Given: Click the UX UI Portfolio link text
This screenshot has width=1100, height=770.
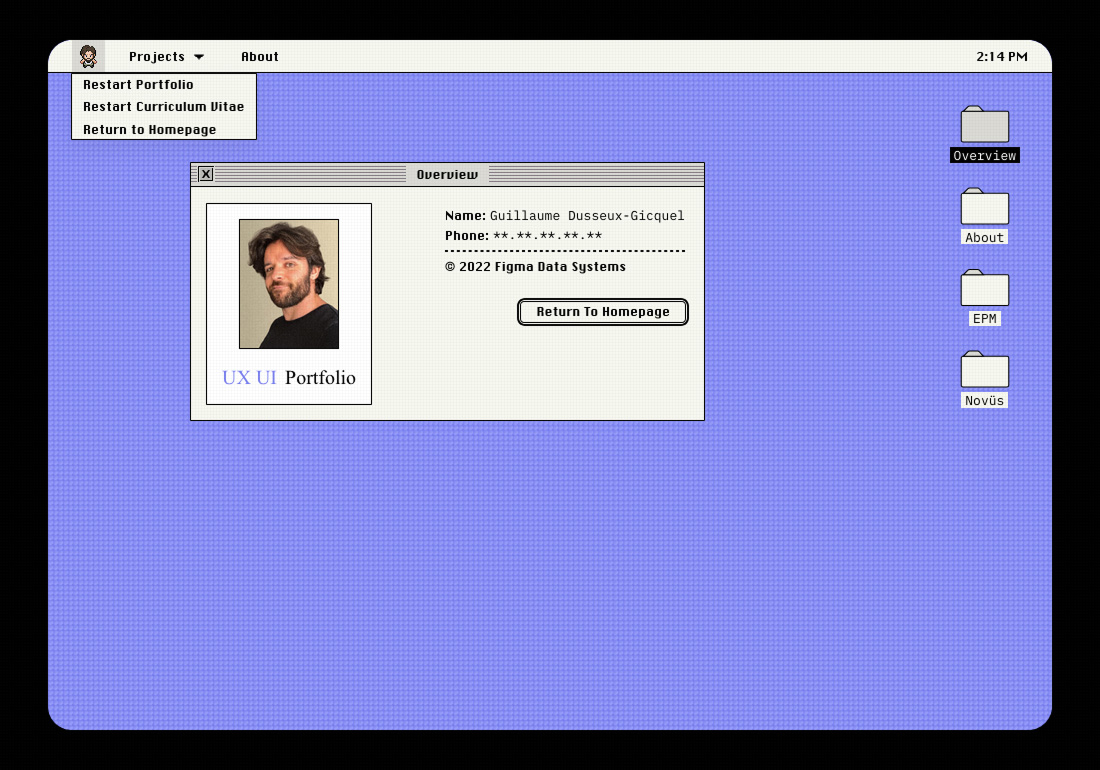Looking at the screenshot, I should [288, 377].
